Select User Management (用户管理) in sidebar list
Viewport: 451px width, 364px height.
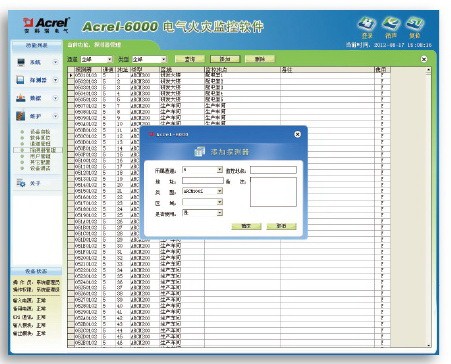point(40,156)
